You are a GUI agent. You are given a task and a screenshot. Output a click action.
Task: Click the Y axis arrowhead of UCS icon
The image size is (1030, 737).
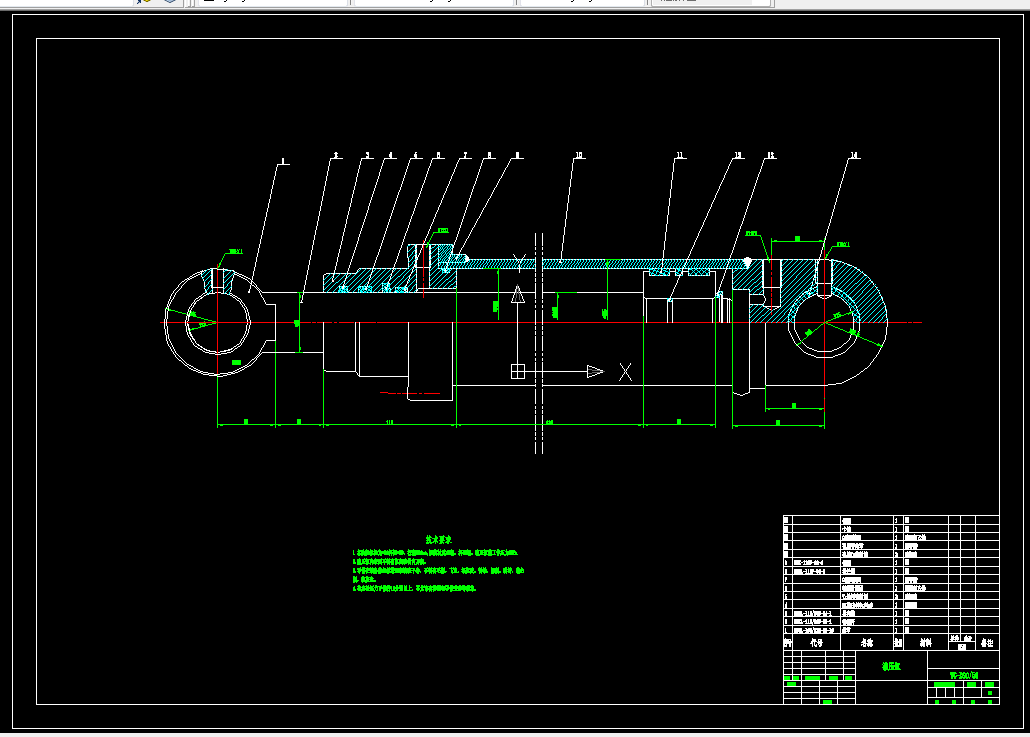(518, 294)
